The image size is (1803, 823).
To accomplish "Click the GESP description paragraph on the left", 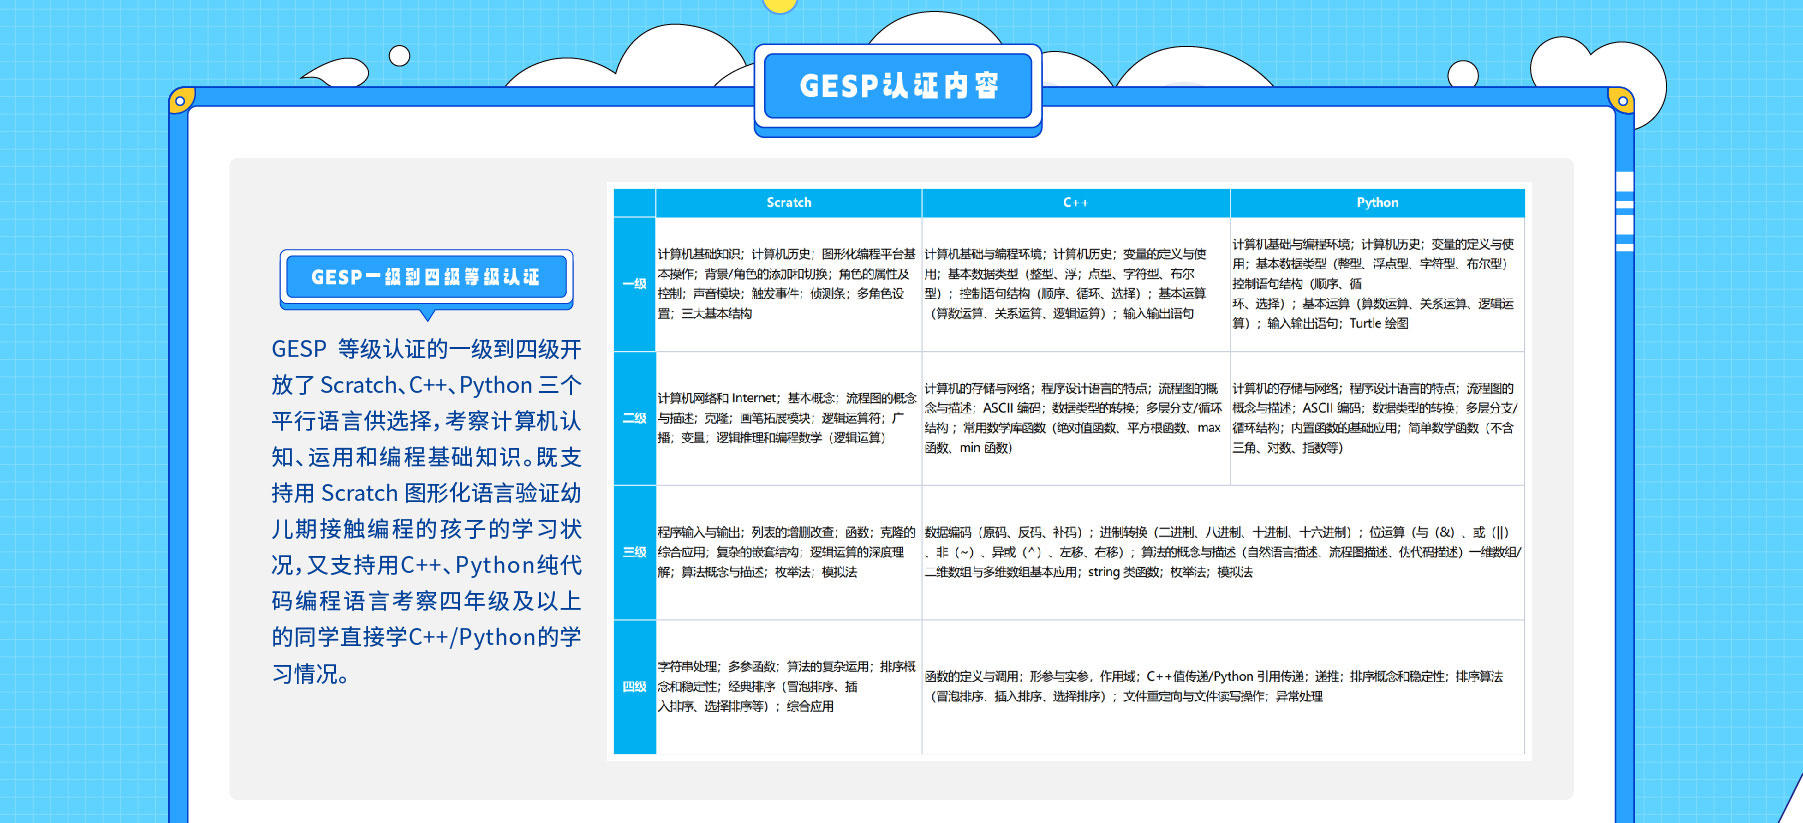I will [x=426, y=511].
